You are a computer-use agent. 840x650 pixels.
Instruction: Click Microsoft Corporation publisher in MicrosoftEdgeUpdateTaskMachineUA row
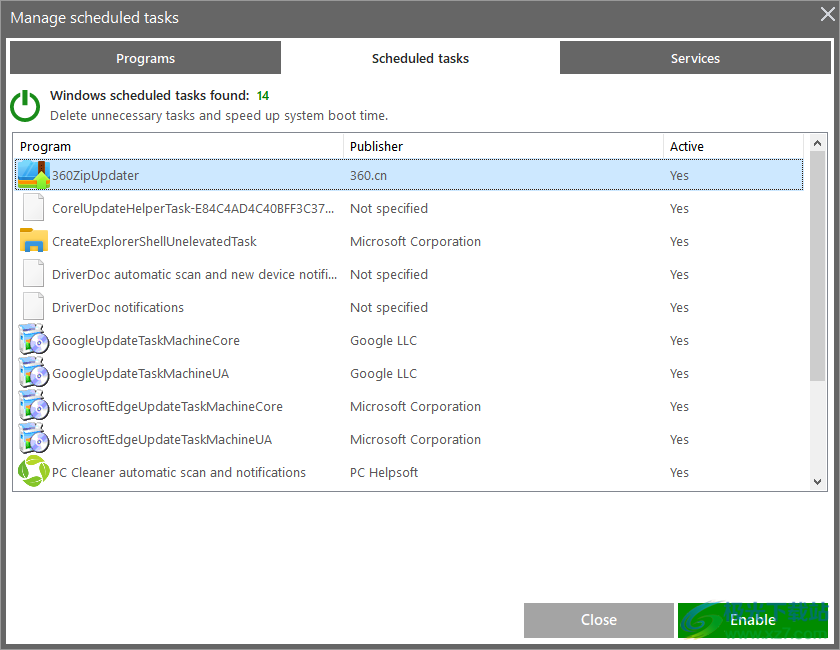click(x=415, y=439)
